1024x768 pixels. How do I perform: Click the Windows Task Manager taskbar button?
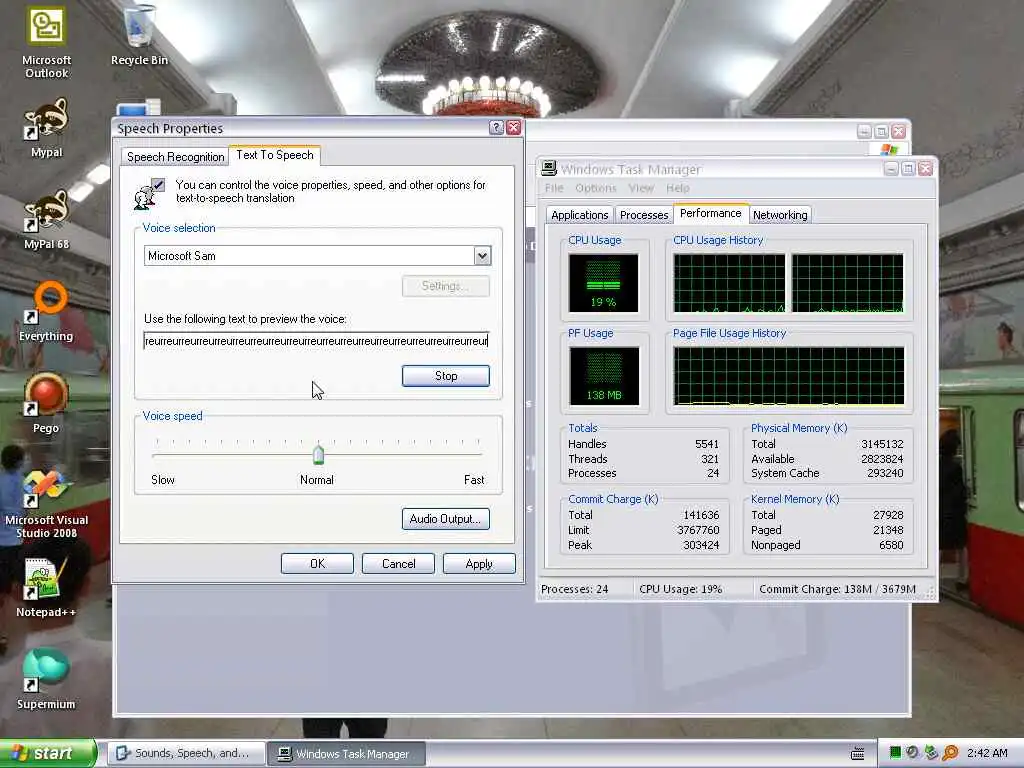click(347, 754)
